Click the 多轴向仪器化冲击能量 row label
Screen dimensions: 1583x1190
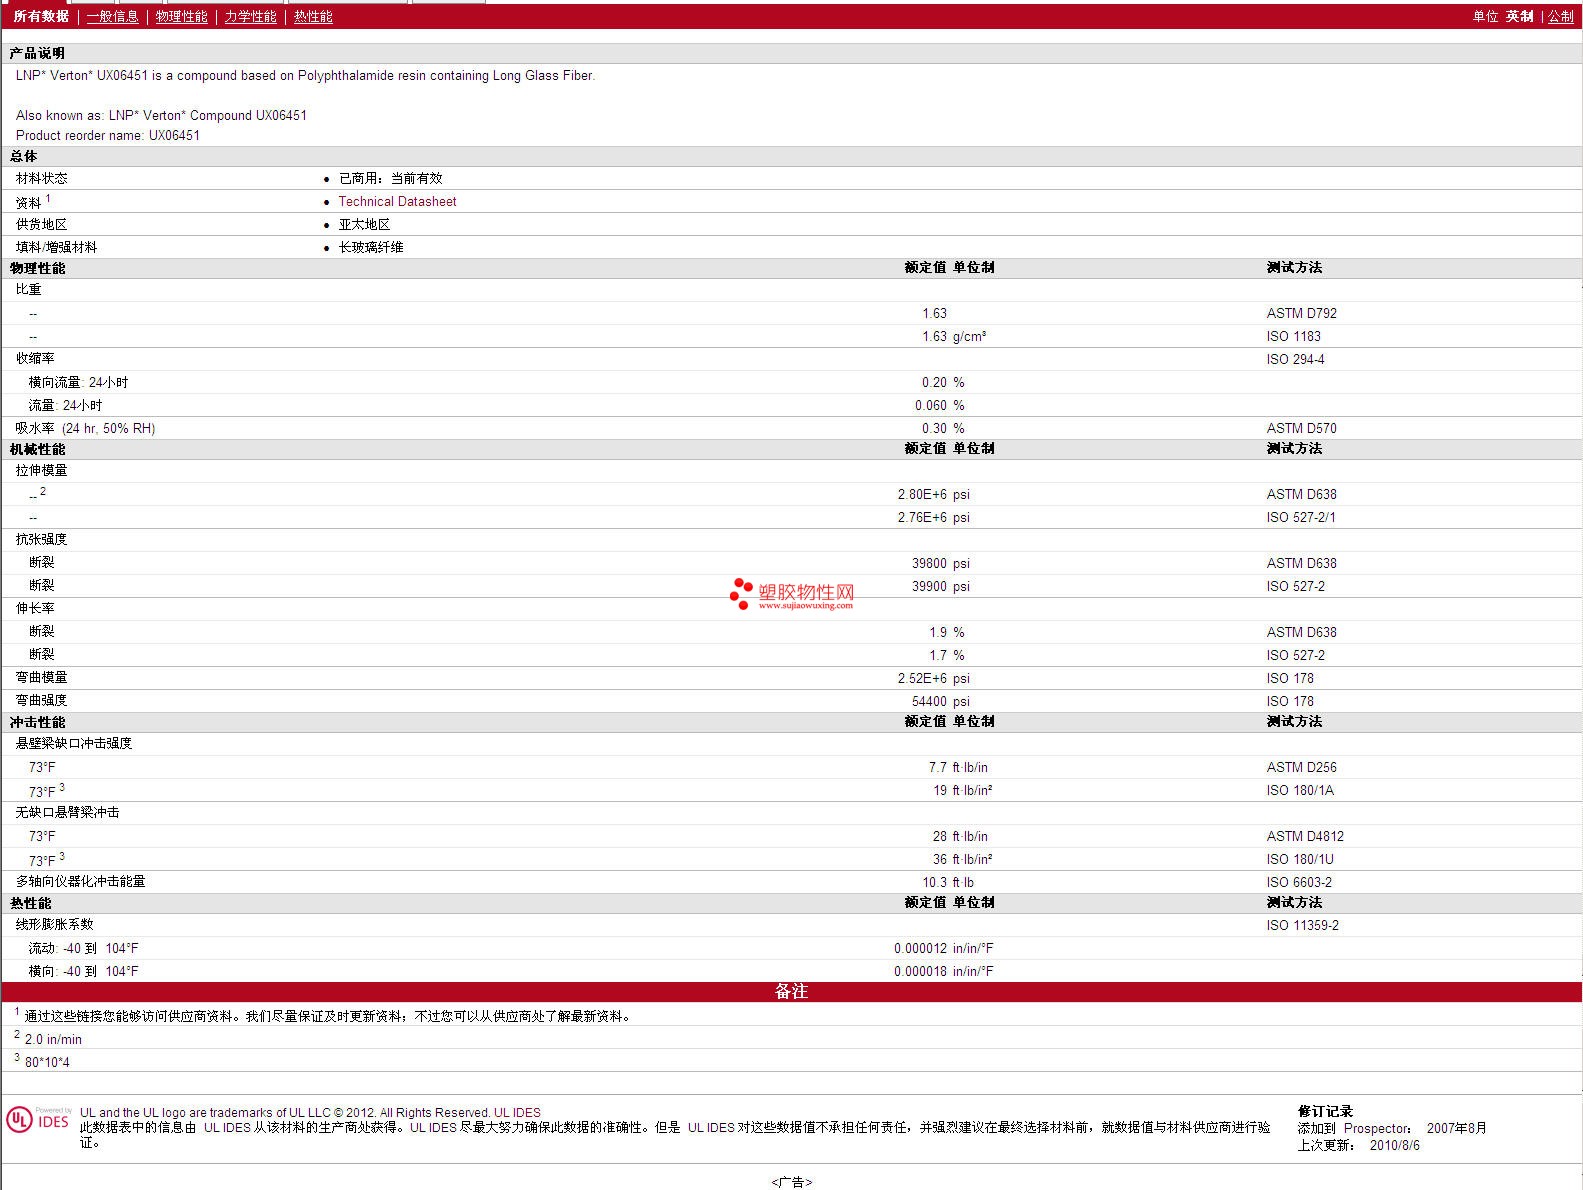[80, 882]
